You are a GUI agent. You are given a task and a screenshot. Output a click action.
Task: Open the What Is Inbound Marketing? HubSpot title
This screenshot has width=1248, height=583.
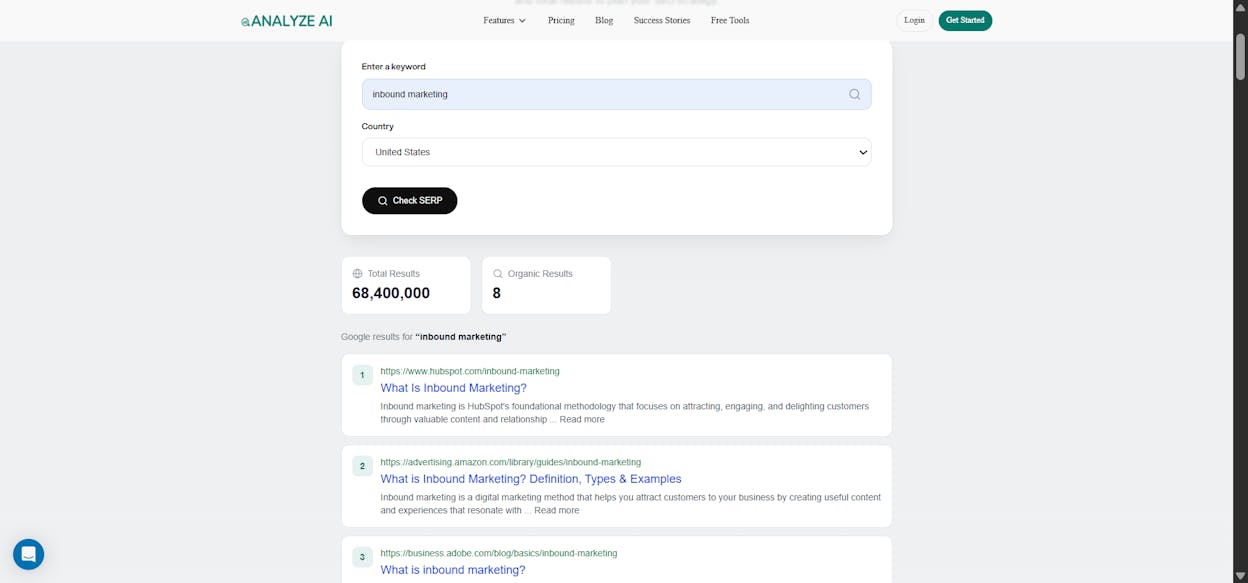(453, 388)
